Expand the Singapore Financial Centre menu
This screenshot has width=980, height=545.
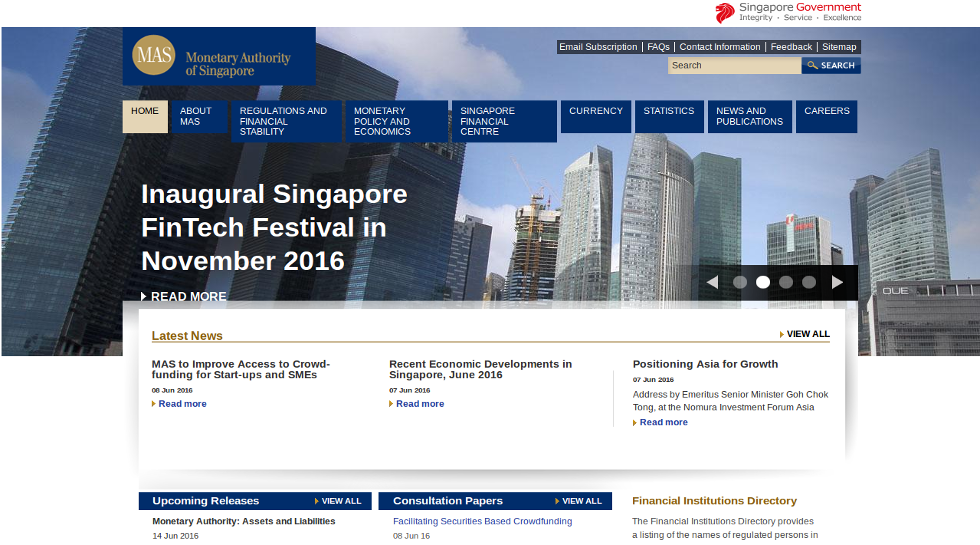tap(503, 121)
